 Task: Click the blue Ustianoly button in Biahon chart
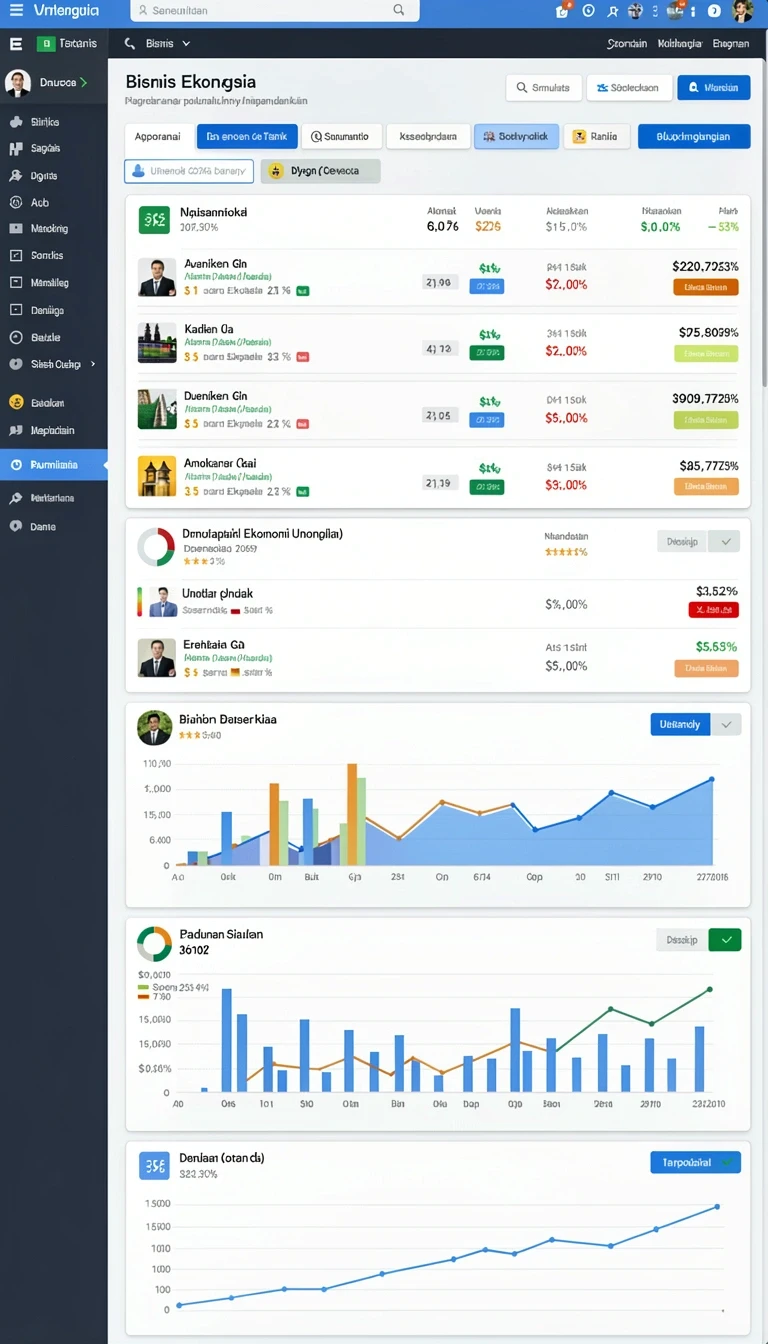(x=680, y=724)
